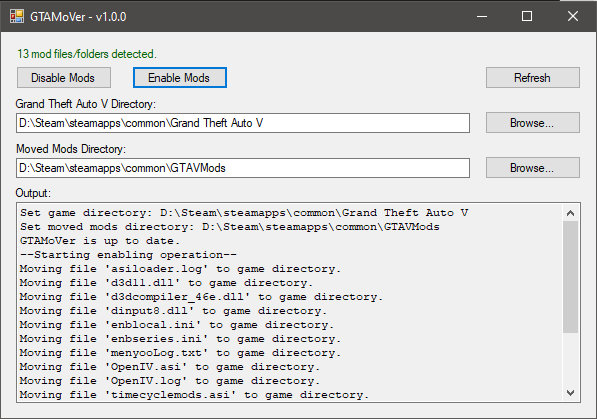Close the GTAMoVer window

573,16
